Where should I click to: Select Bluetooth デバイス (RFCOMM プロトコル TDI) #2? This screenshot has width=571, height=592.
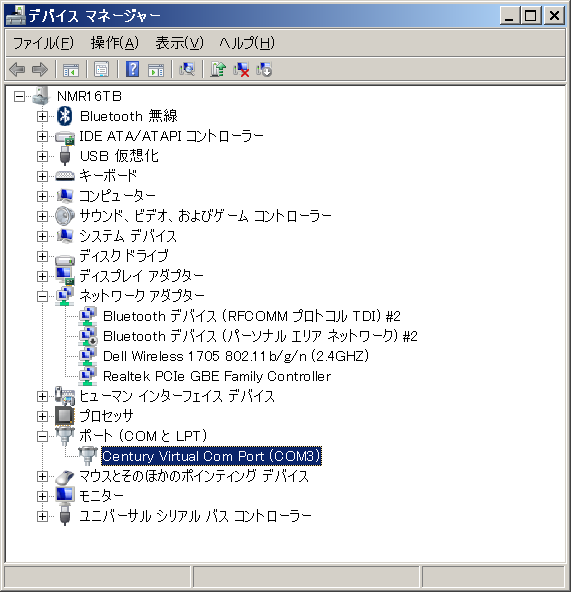[252, 316]
